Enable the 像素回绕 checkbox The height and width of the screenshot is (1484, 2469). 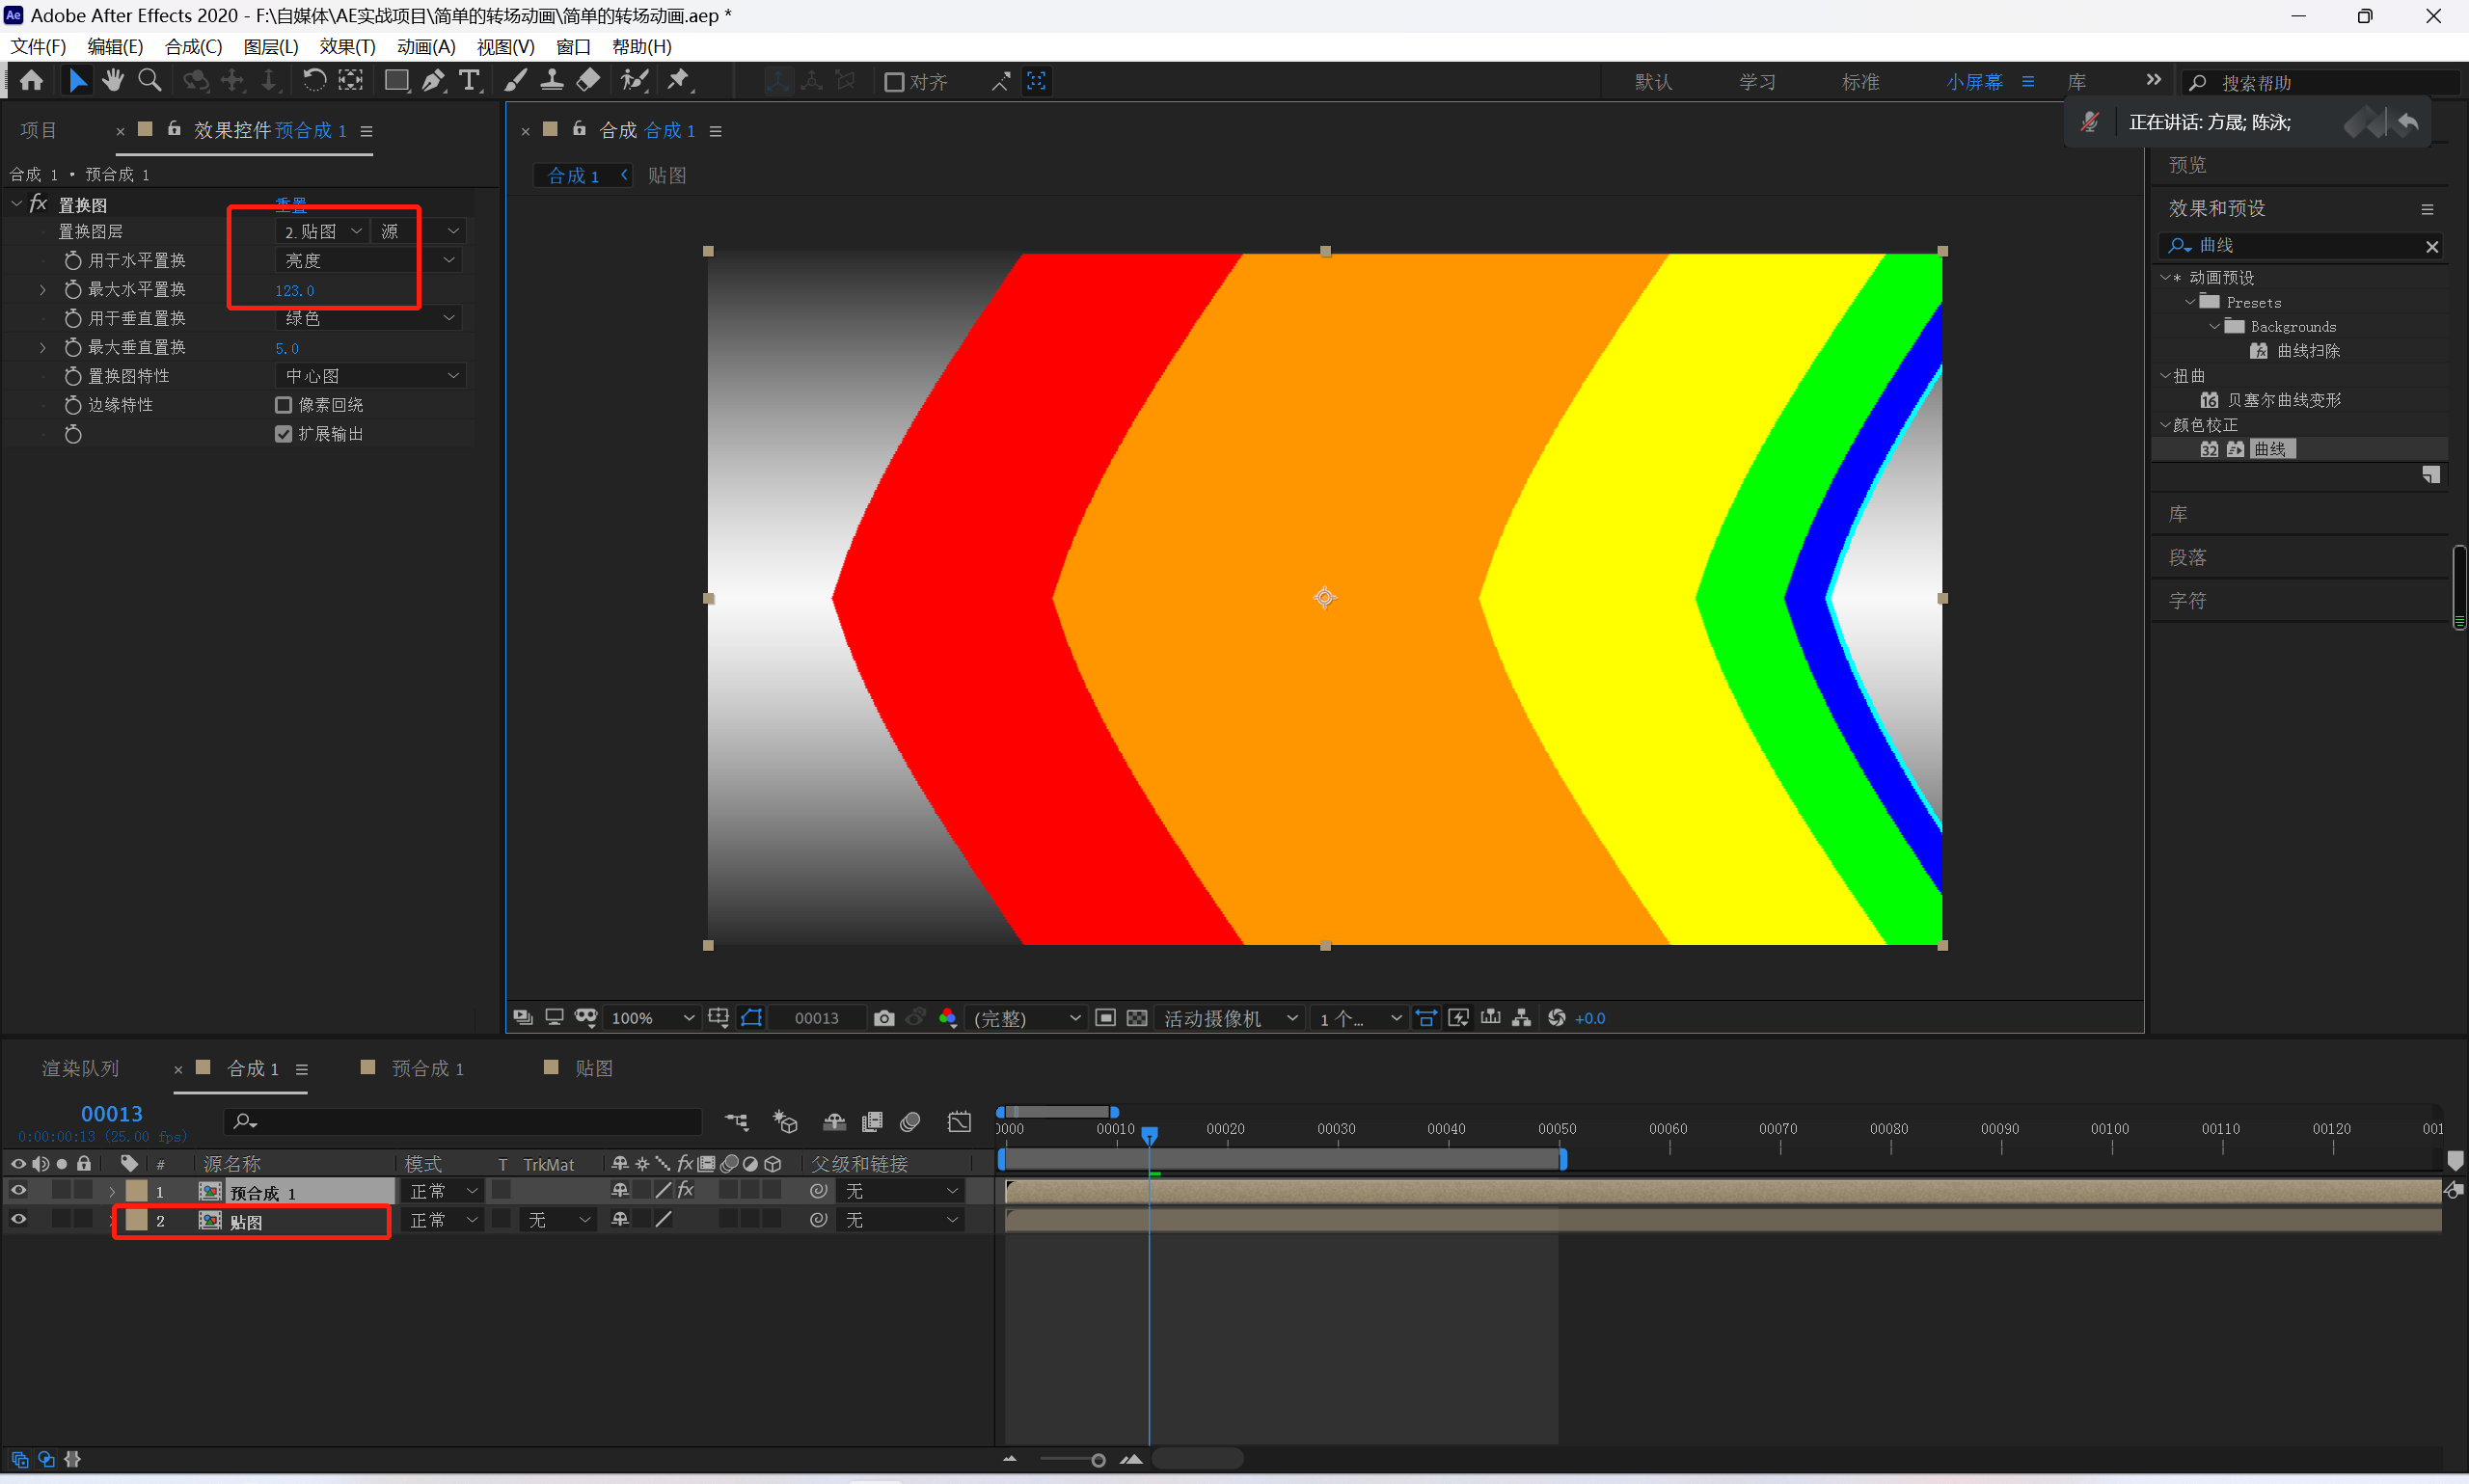click(x=283, y=404)
